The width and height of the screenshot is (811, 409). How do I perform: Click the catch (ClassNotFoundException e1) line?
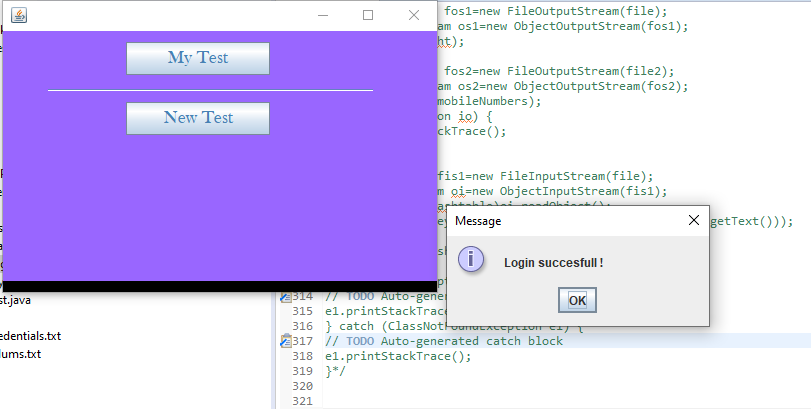point(454,326)
